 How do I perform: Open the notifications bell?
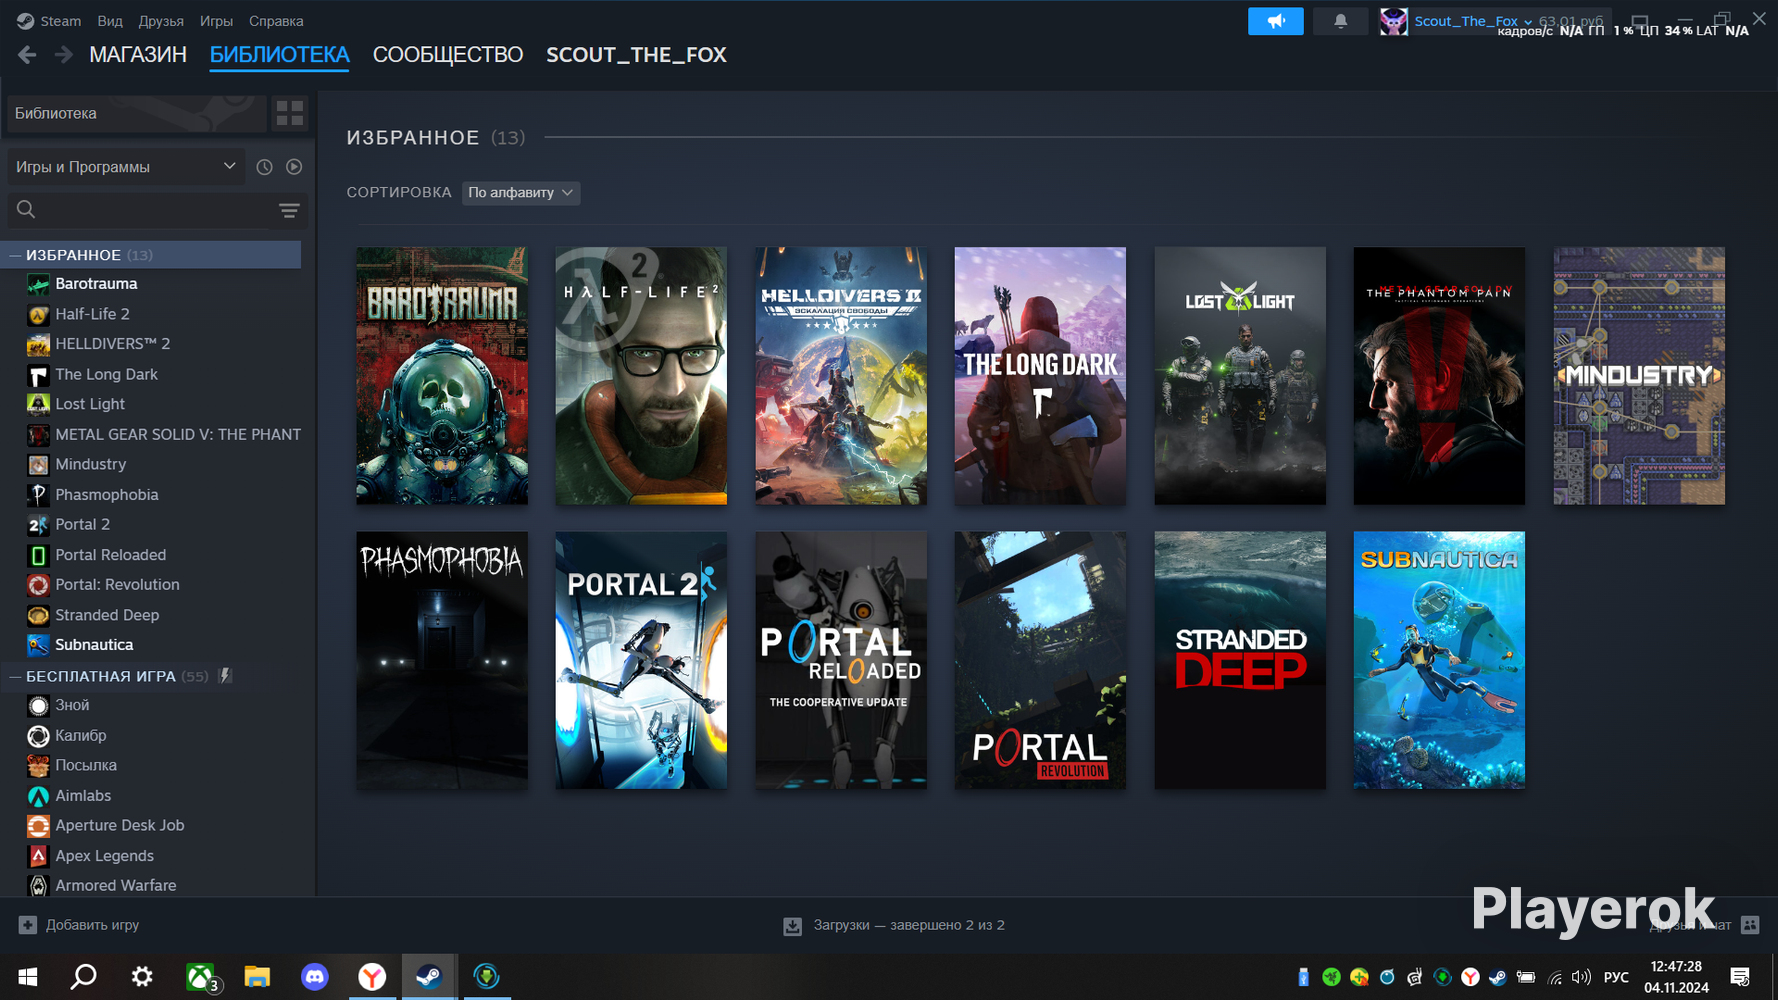point(1340,21)
